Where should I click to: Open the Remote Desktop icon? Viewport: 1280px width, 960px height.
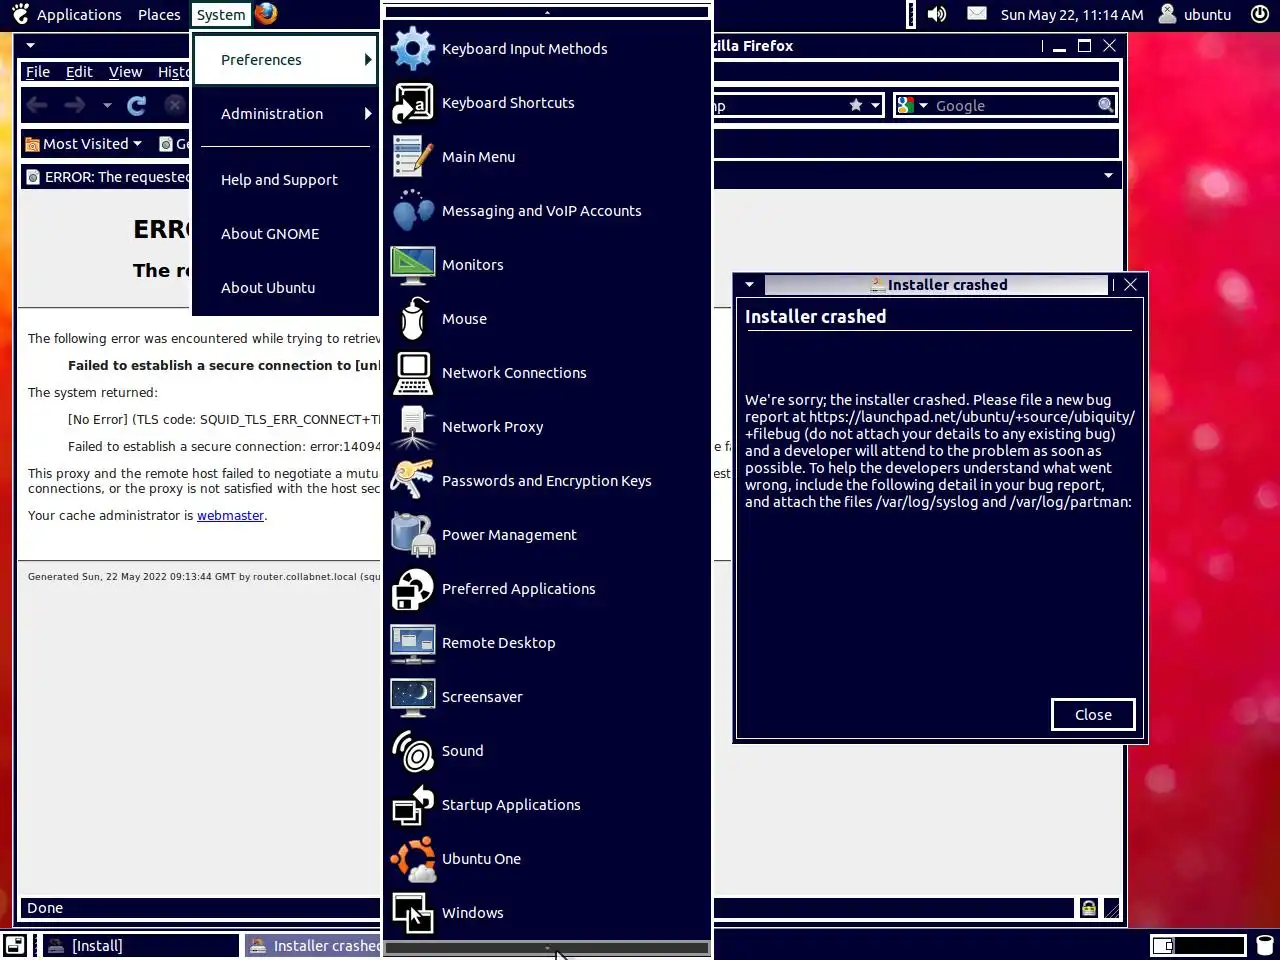coord(413,643)
